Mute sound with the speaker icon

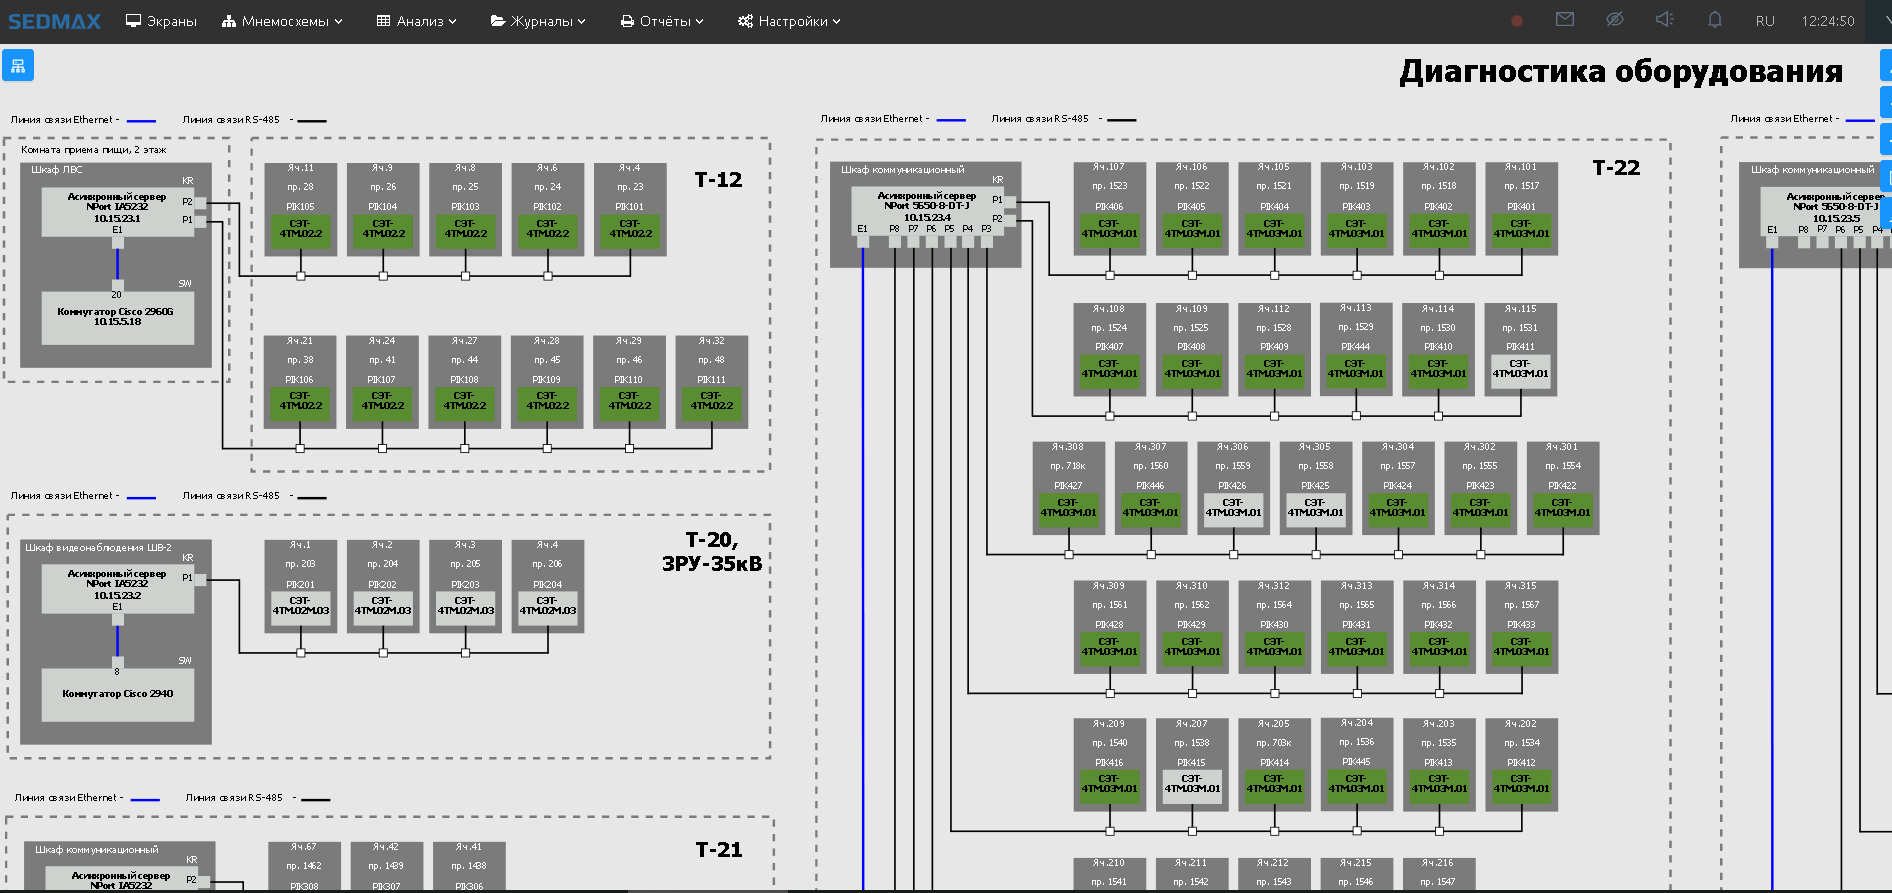point(1664,20)
